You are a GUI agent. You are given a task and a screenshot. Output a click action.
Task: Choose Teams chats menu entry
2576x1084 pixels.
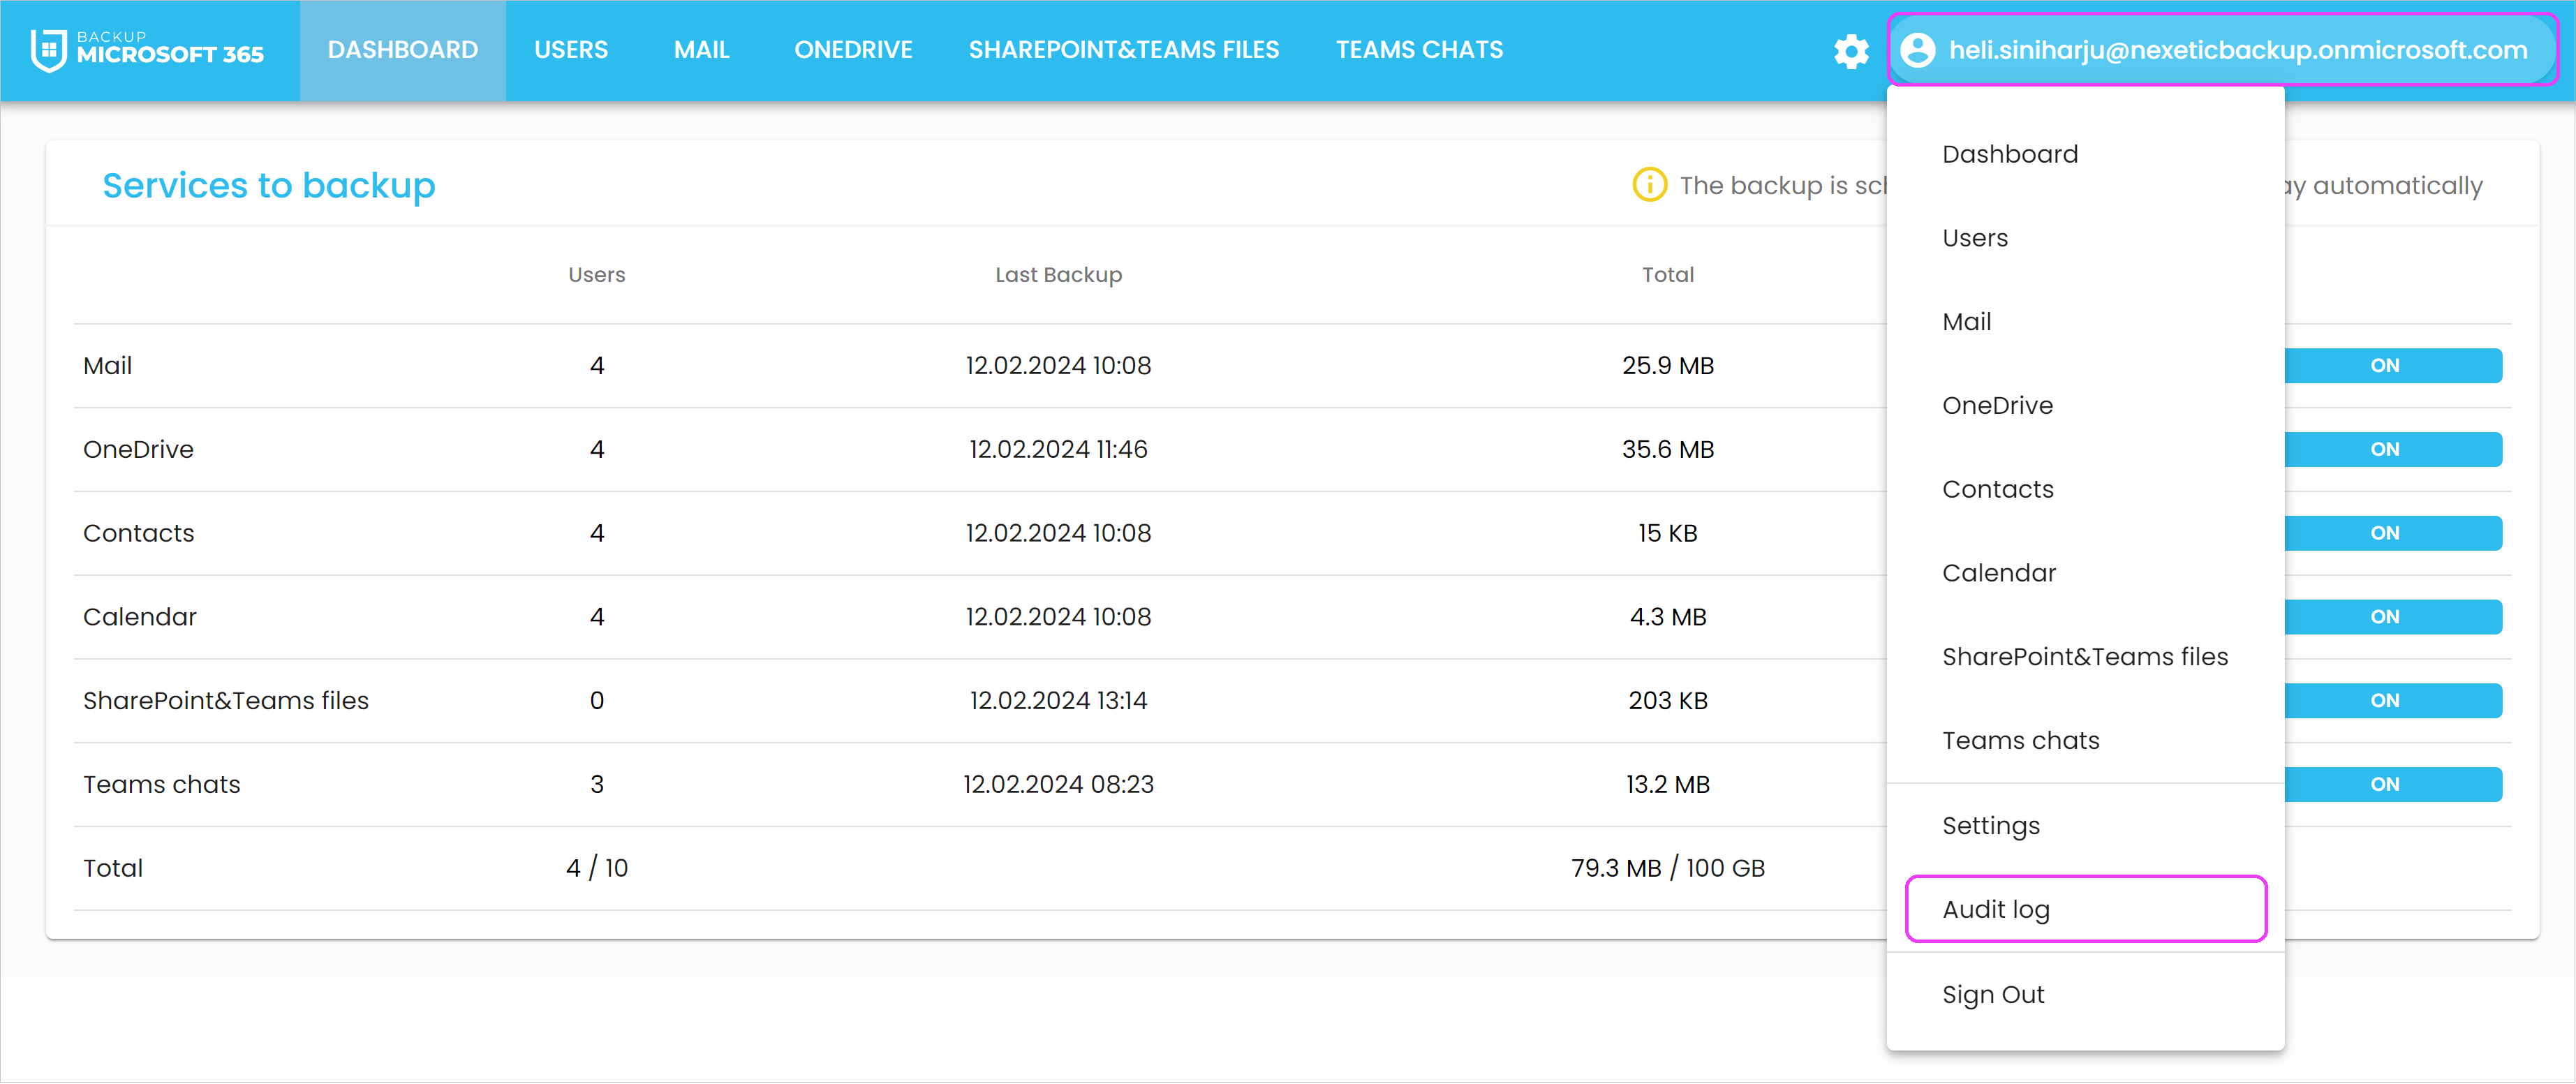coord(2085,741)
